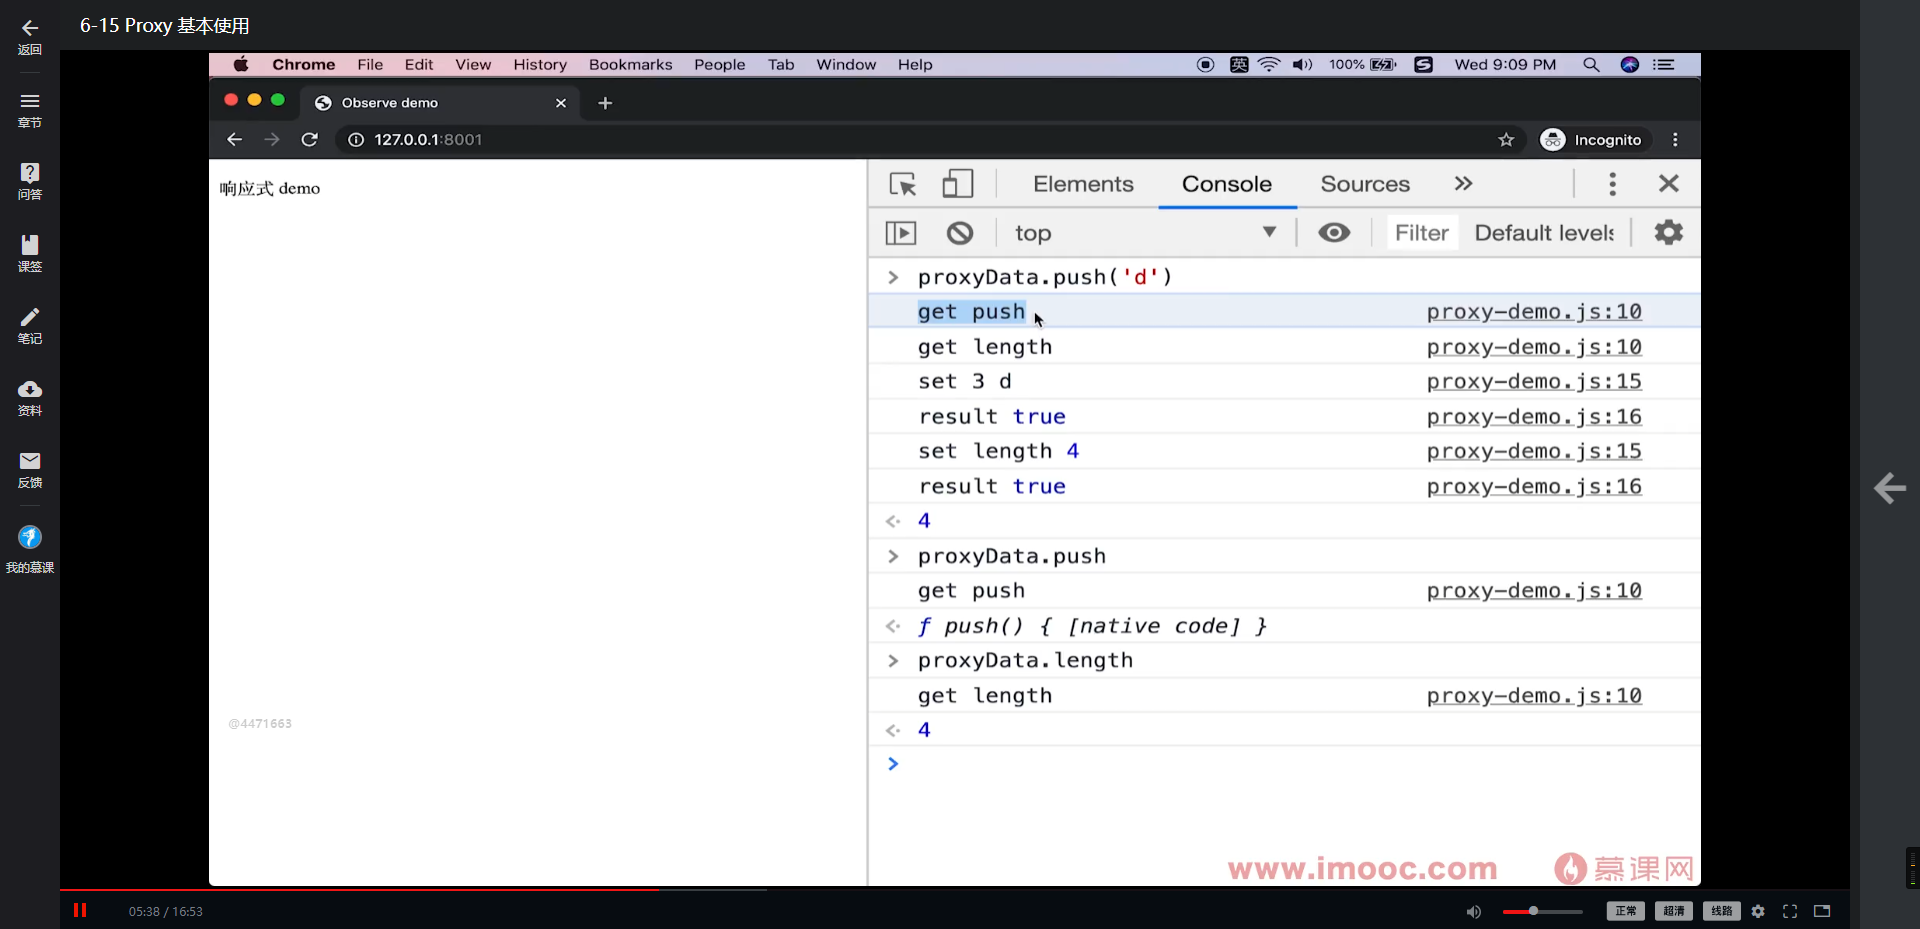Screen dimensions: 1920x929
Task: Enter fullscreen with the player fullscreen icon
Action: pyautogui.click(x=1790, y=911)
